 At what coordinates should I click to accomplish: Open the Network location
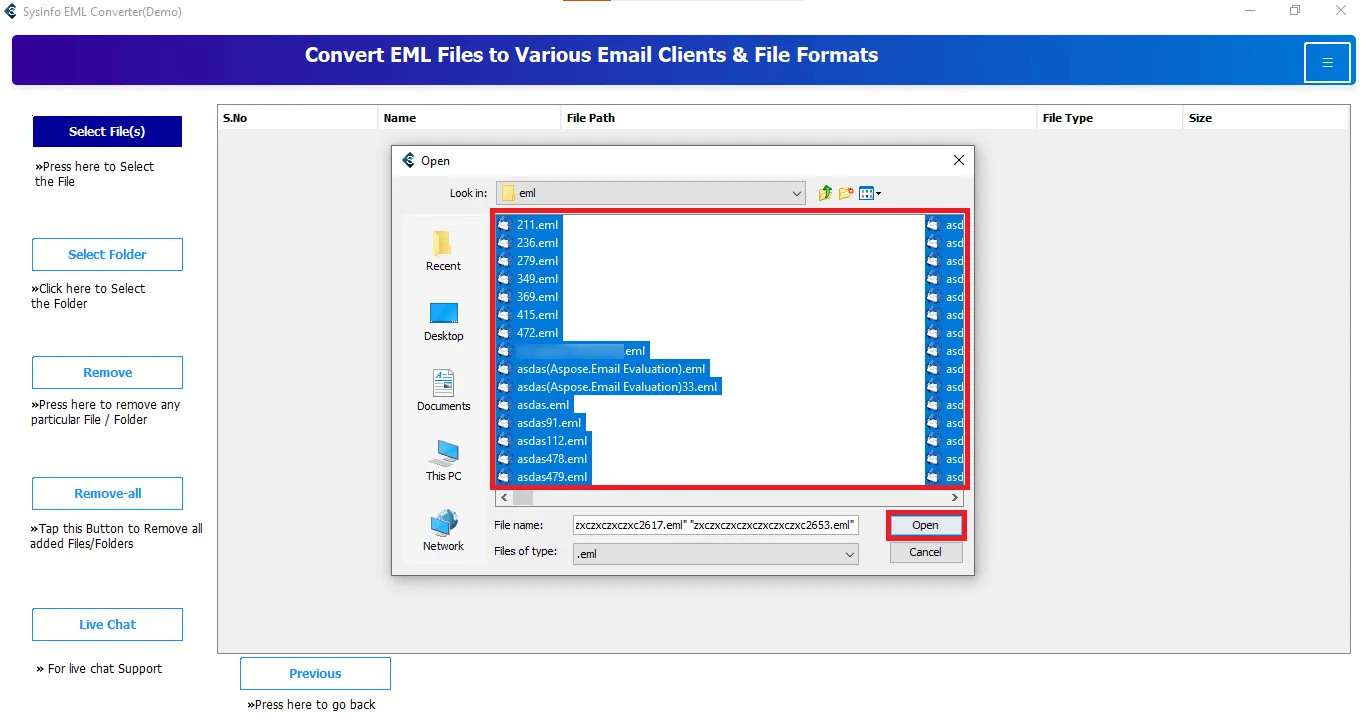click(443, 531)
